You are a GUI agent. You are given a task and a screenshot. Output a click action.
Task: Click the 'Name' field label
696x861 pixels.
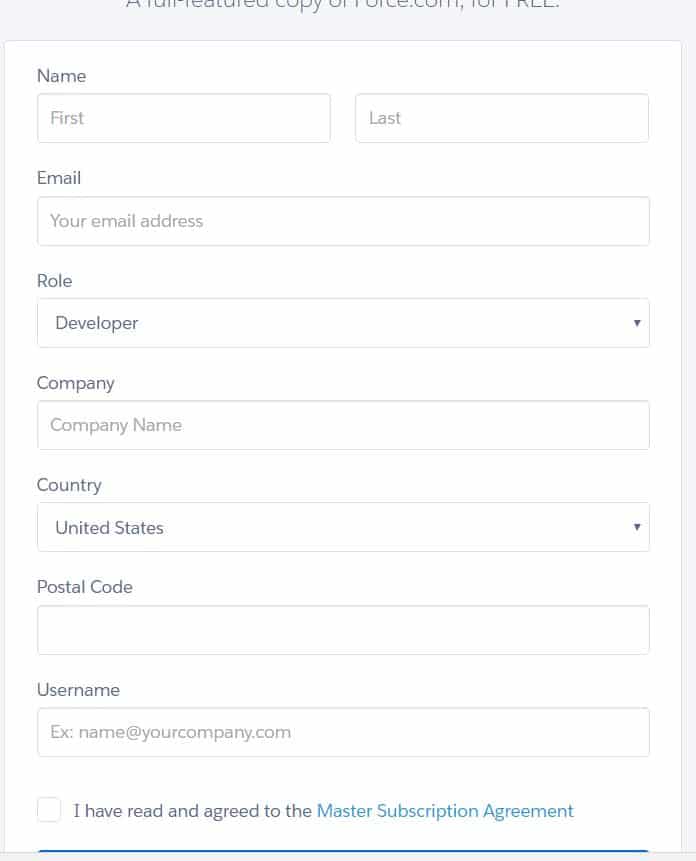pyautogui.click(x=61, y=76)
